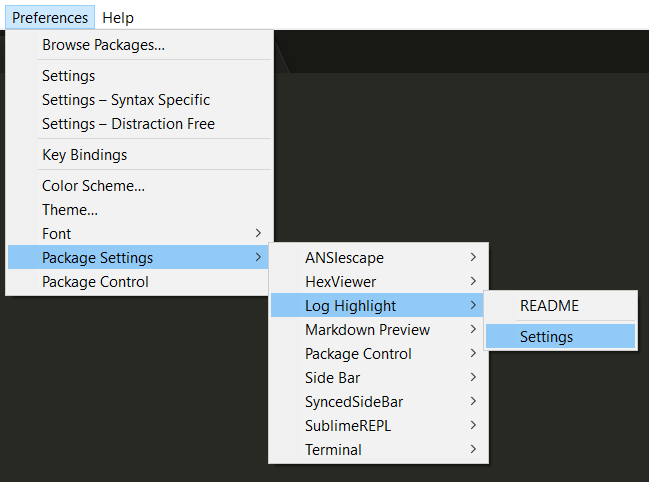Open Settings – Distraction Free
The width and height of the screenshot is (649, 482).
coord(139,124)
